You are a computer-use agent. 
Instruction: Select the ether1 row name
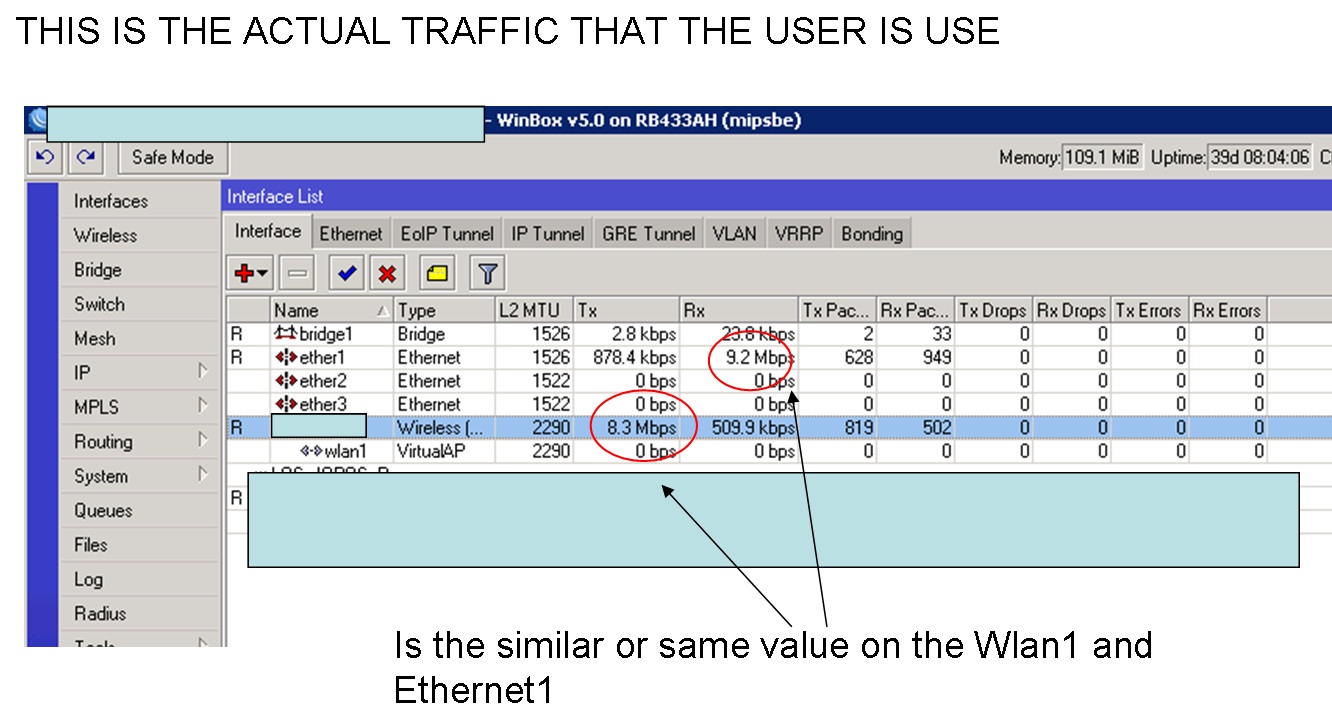tap(324, 358)
